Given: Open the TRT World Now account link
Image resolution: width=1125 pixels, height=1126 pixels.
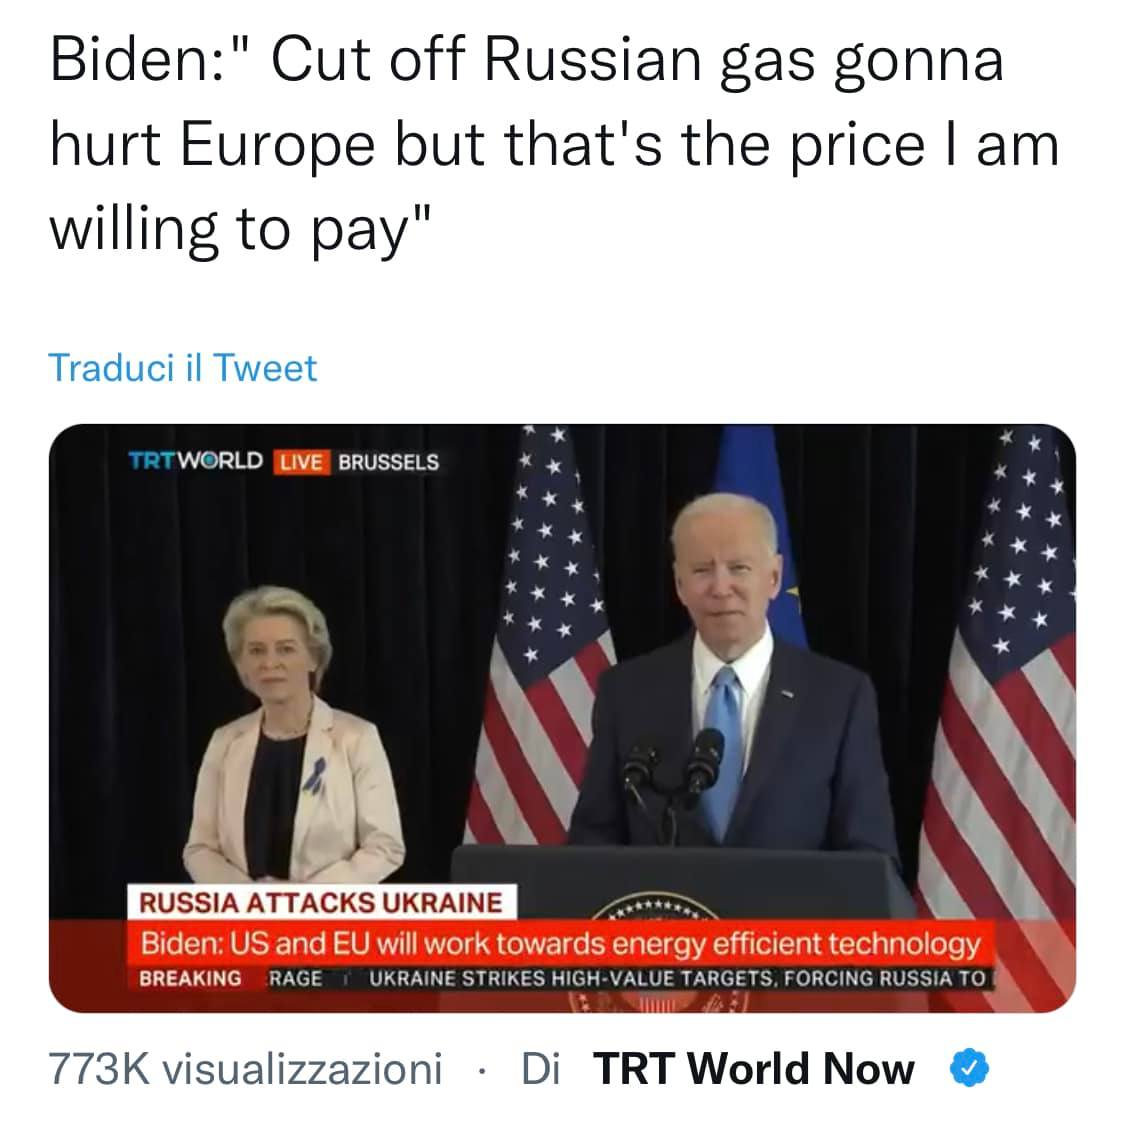Looking at the screenshot, I should point(753,1068).
